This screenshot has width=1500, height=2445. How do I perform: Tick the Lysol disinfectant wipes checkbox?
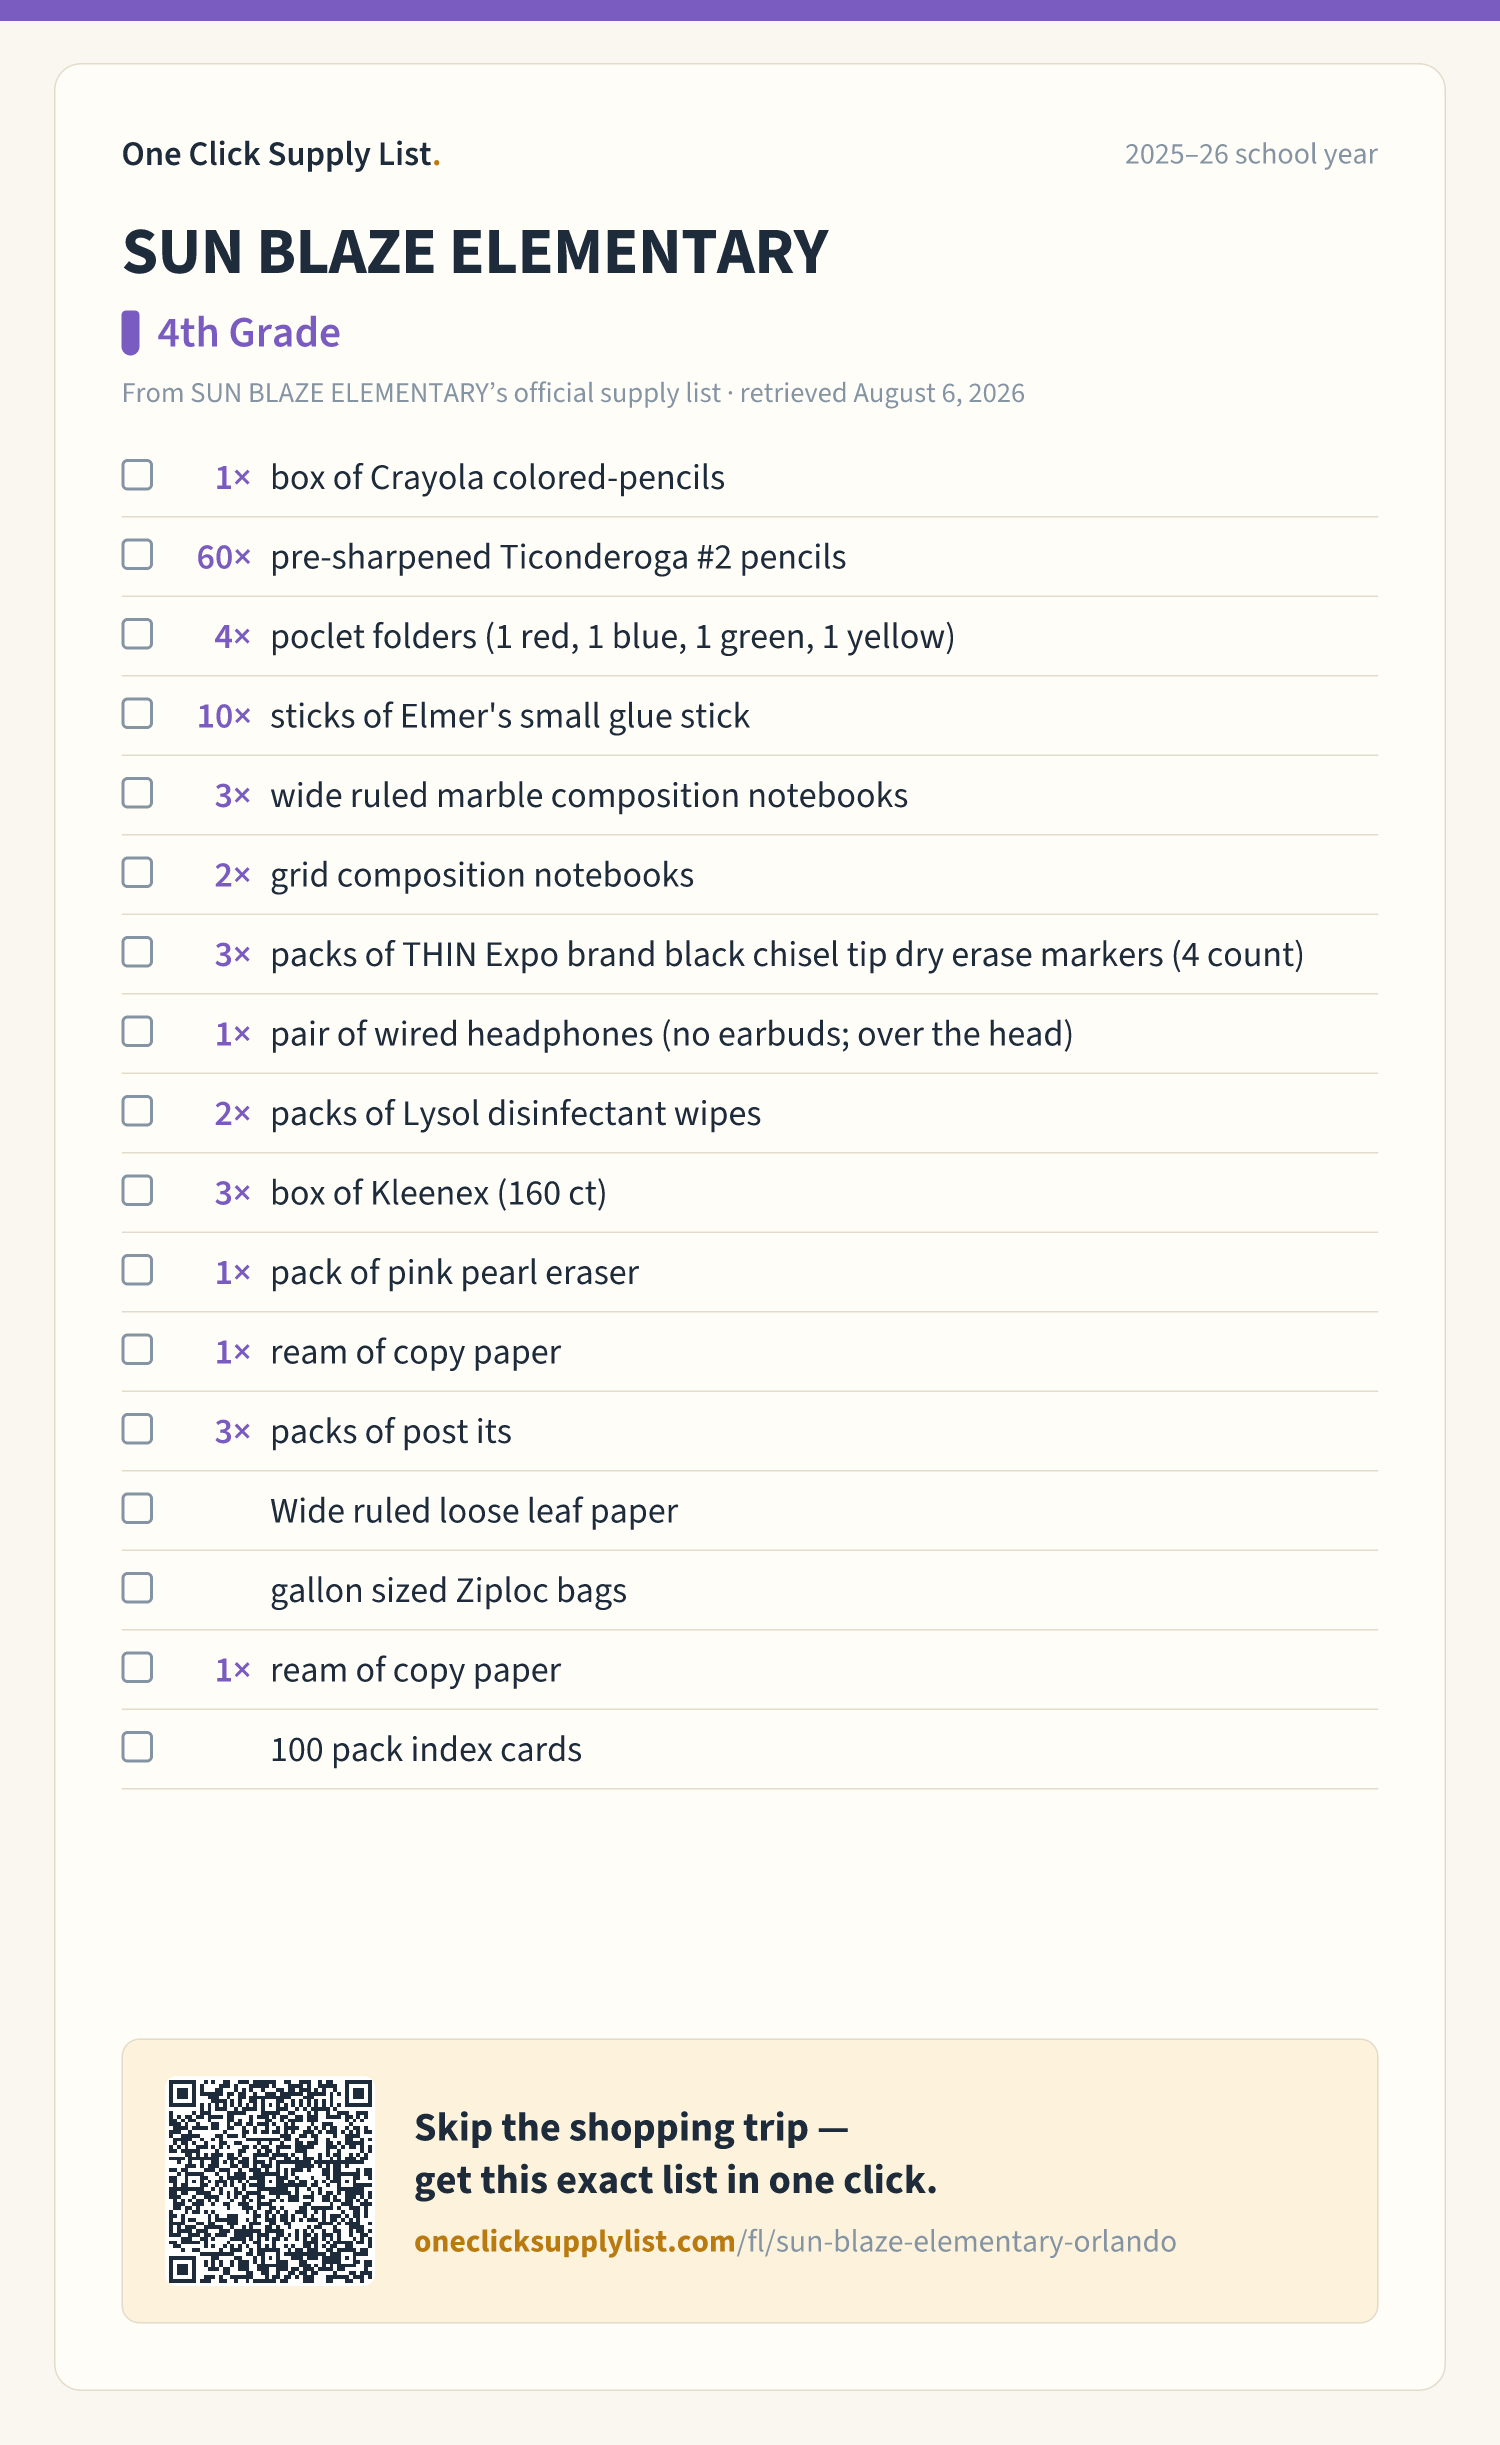(137, 1111)
